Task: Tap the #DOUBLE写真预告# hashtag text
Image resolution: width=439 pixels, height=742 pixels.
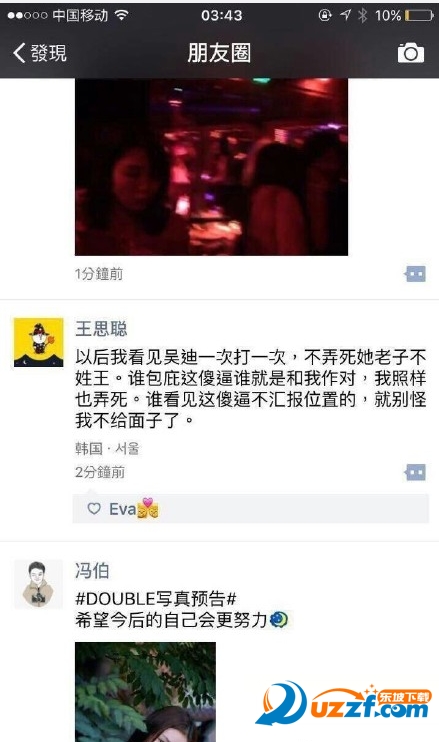Action: [x=156, y=599]
